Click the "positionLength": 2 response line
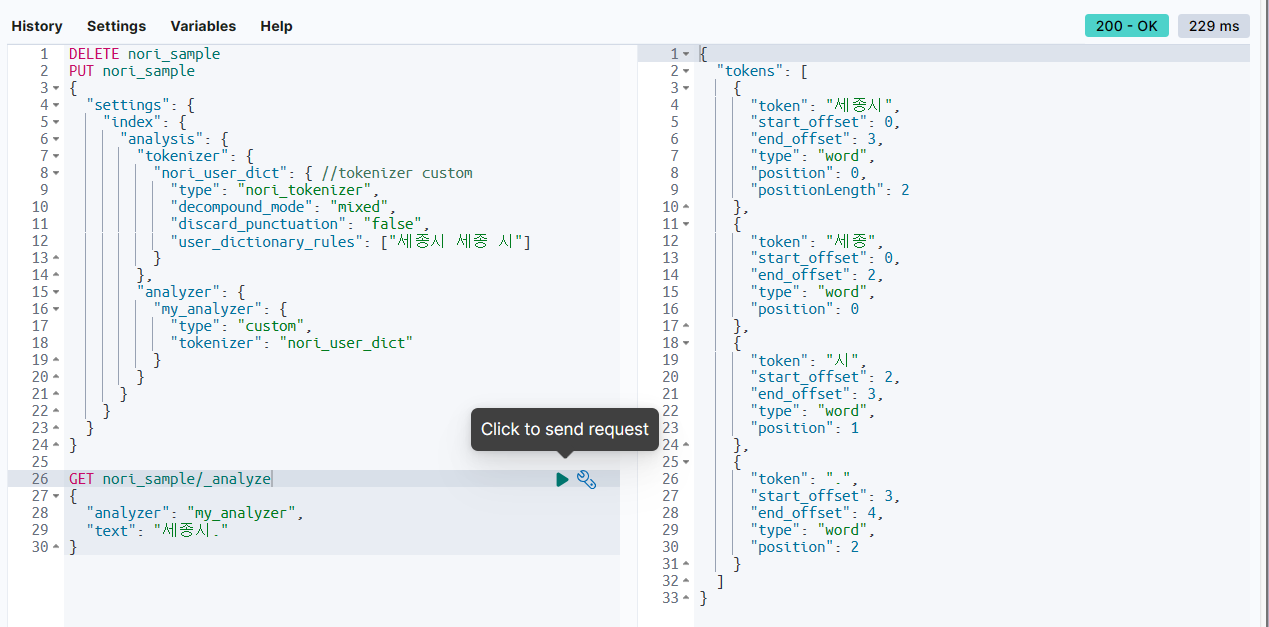Image resolution: width=1269 pixels, height=627 pixels. point(830,190)
